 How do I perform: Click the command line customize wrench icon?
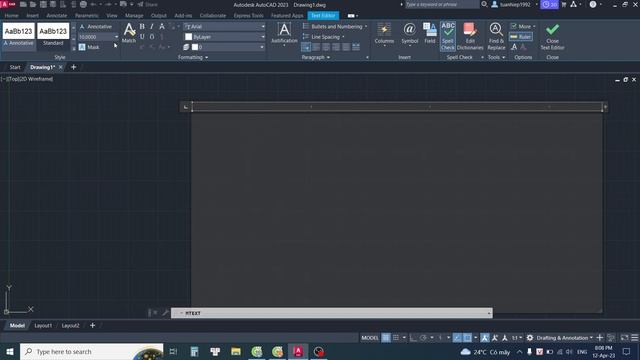click(x=165, y=313)
